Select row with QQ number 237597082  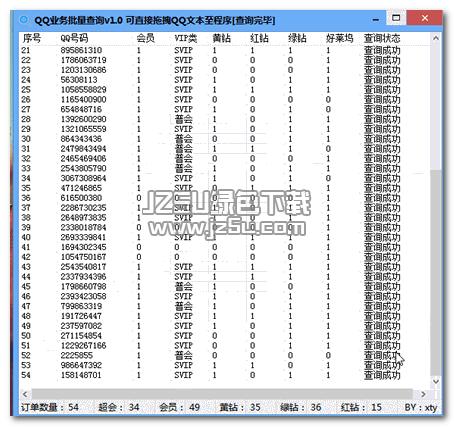[211, 326]
